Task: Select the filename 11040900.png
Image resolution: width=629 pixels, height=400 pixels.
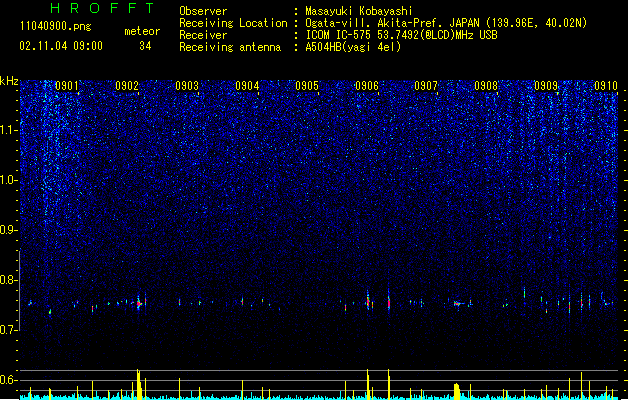Action: (56, 26)
